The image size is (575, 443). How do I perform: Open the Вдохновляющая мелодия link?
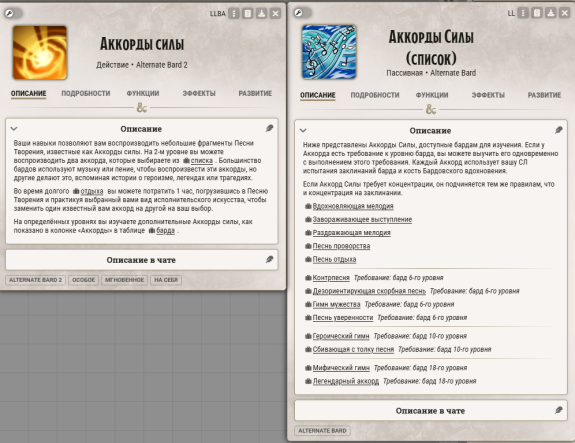point(353,206)
